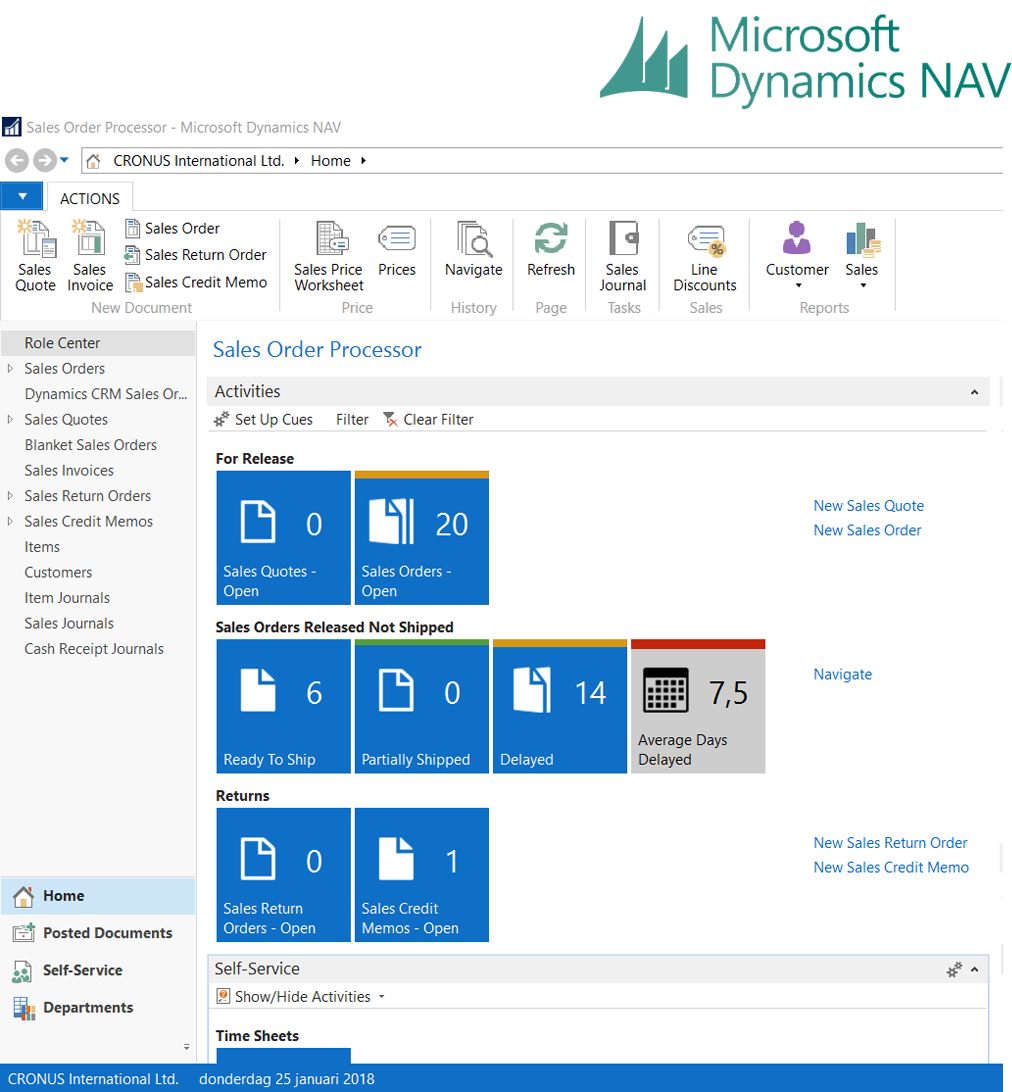Open Sales Credit Memos - Open tile
The image size is (1012, 1092).
pyautogui.click(x=422, y=875)
